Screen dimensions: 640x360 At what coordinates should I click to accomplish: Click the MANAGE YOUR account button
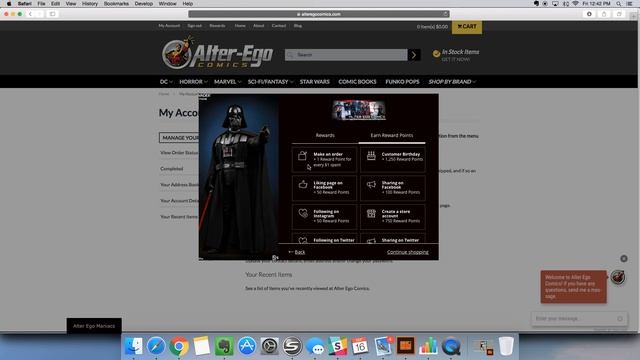pyautogui.click(x=179, y=138)
